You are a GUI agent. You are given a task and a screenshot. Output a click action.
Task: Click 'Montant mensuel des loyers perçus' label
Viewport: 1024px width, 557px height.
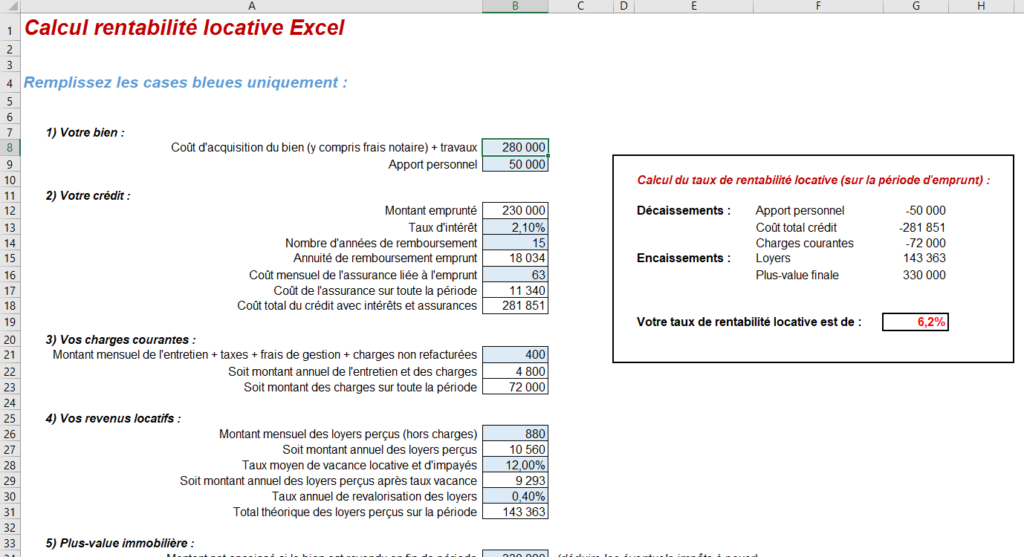click(x=348, y=434)
